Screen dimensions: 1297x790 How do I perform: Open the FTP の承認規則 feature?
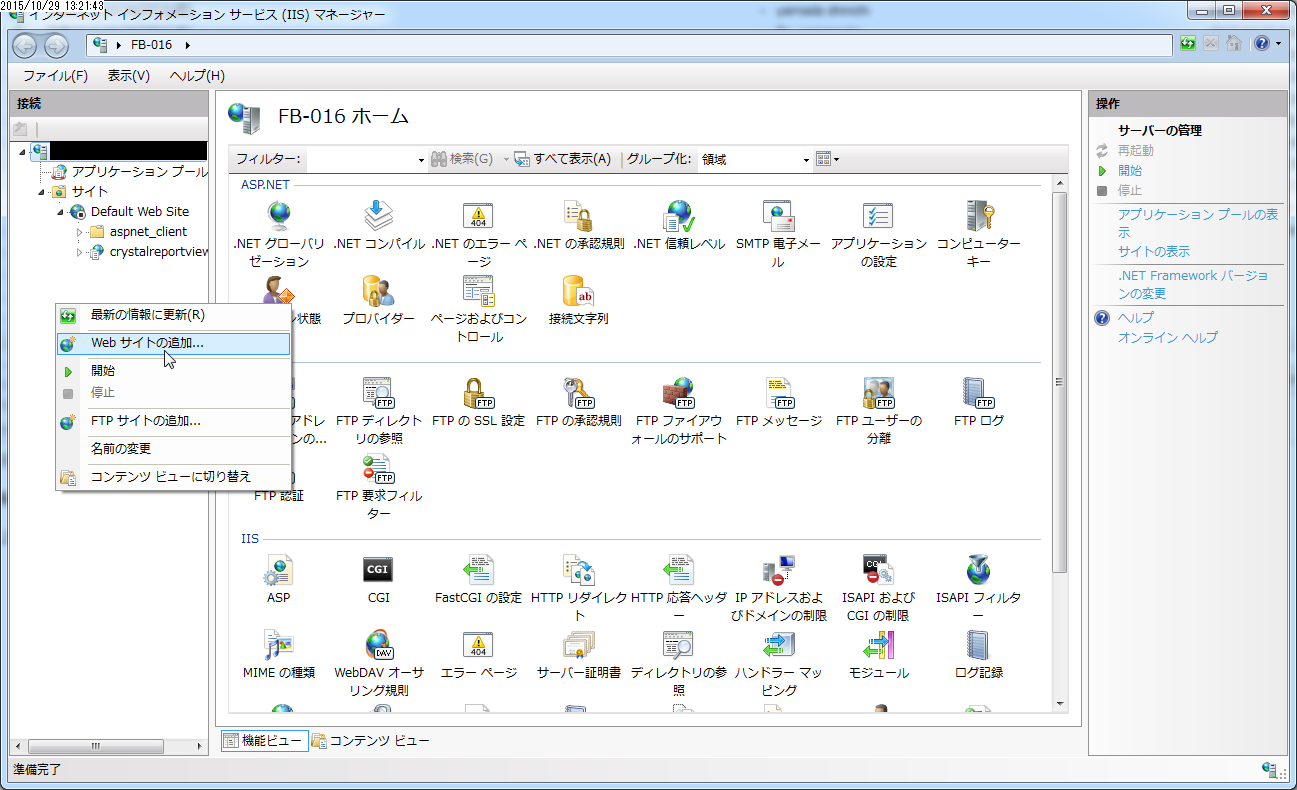point(578,403)
